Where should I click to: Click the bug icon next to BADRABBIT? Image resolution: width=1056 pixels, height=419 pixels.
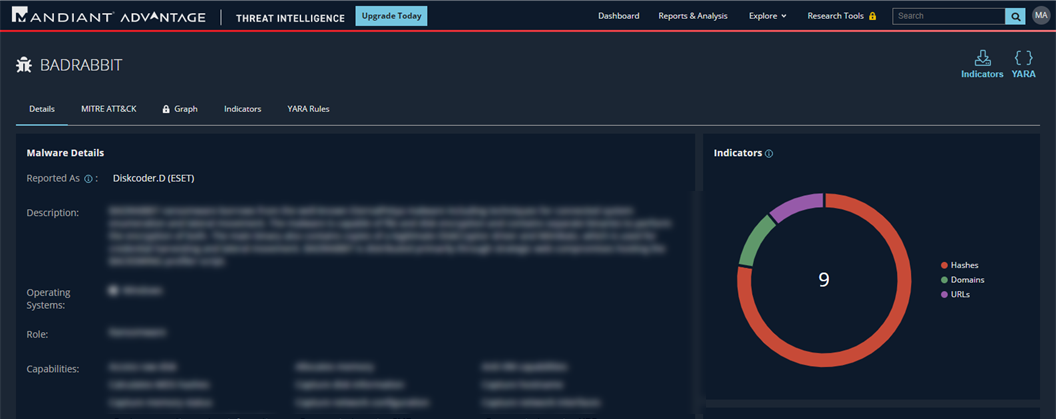tap(24, 65)
